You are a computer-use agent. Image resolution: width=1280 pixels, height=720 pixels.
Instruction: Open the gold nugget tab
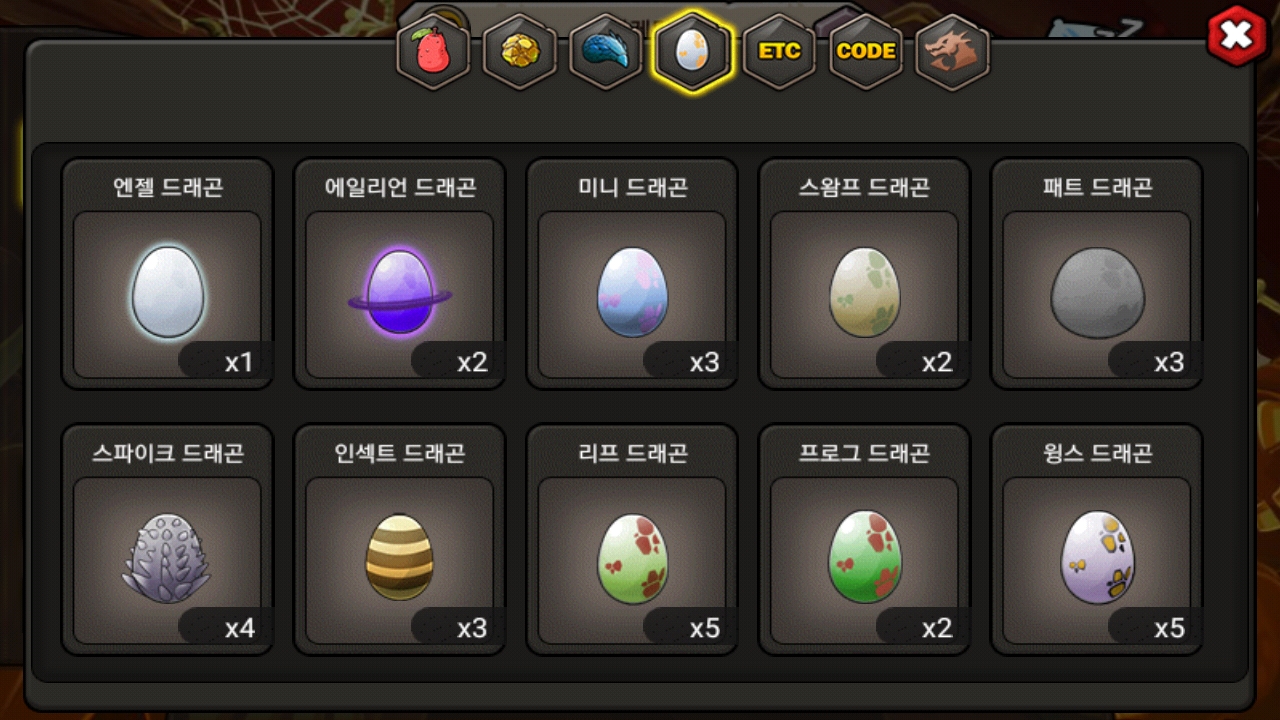pyautogui.click(x=519, y=52)
